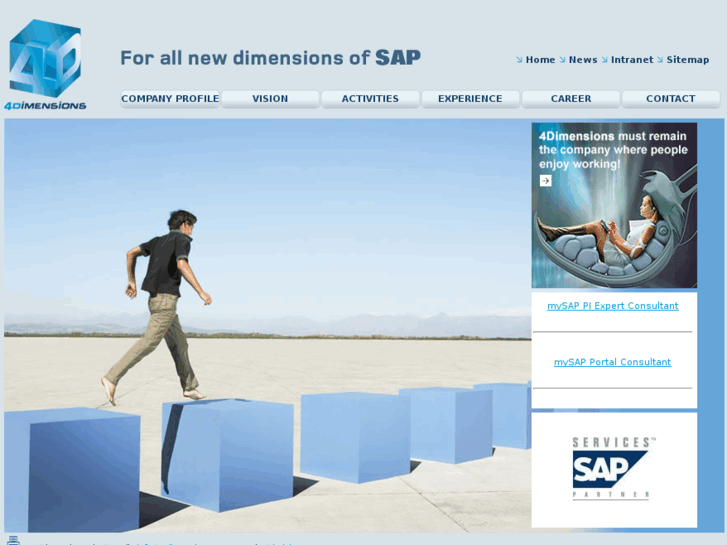Go to the Activities section
This screenshot has width=727, height=545.
370,99
